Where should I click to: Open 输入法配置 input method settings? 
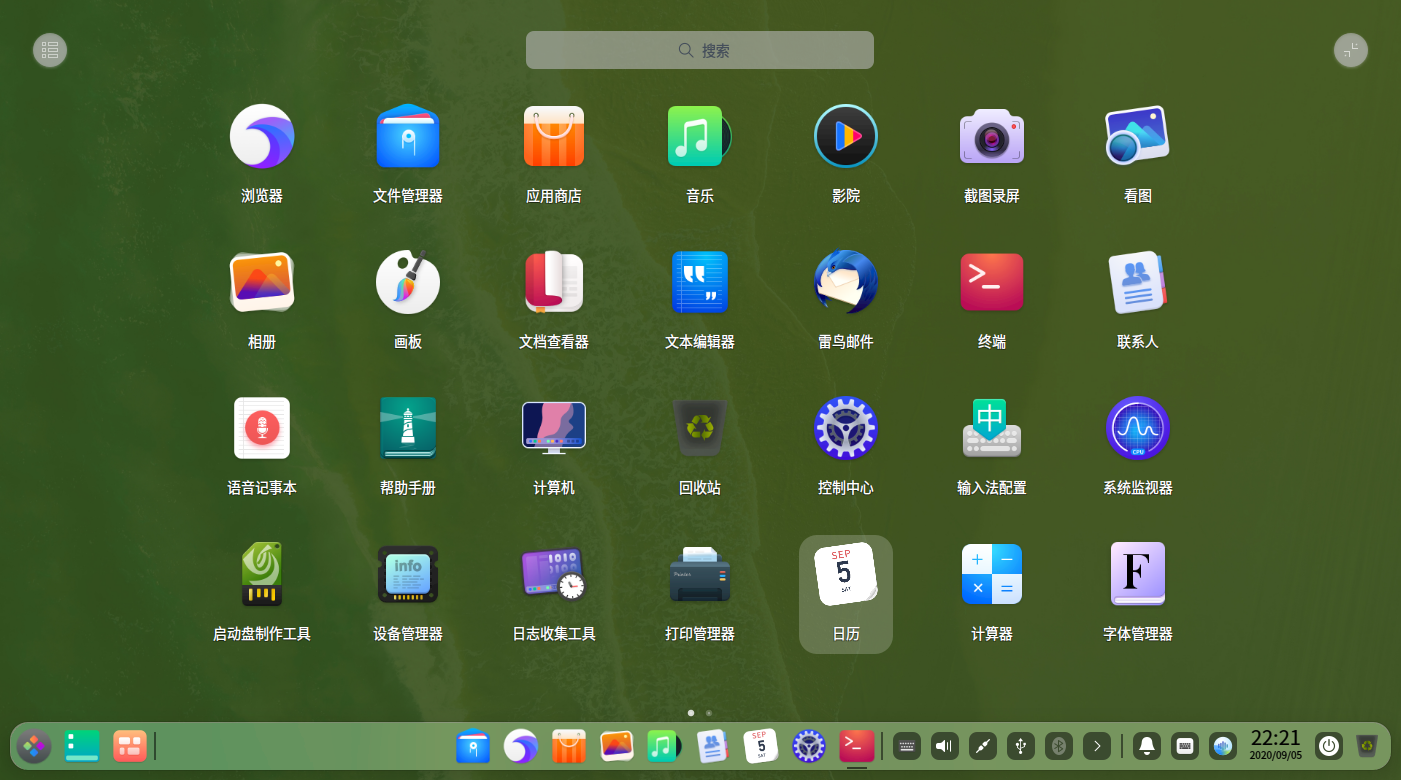(992, 429)
